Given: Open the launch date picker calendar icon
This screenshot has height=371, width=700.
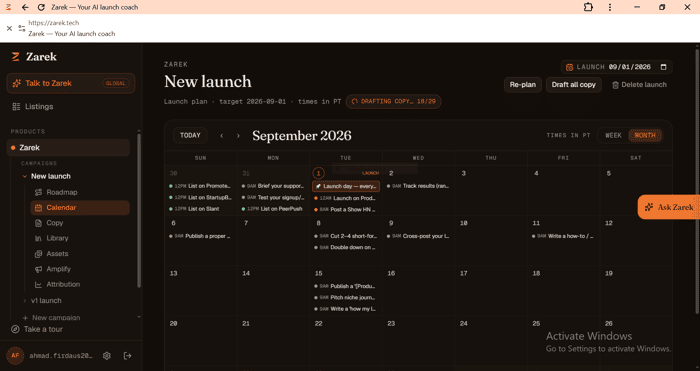Looking at the screenshot, I should (663, 67).
